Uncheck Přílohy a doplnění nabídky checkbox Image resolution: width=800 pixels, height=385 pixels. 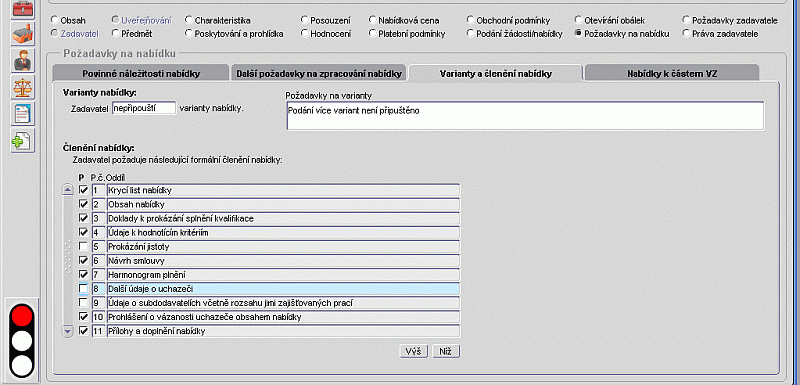click(x=84, y=331)
